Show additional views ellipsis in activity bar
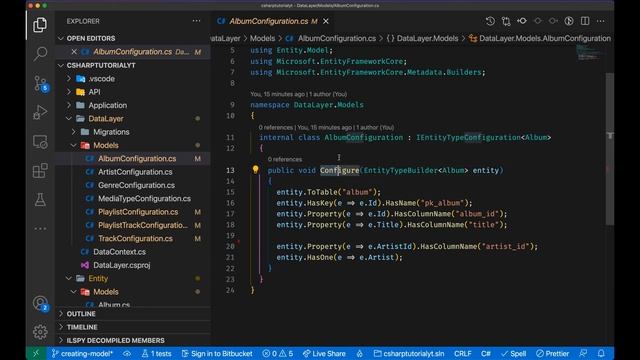 click(40, 229)
